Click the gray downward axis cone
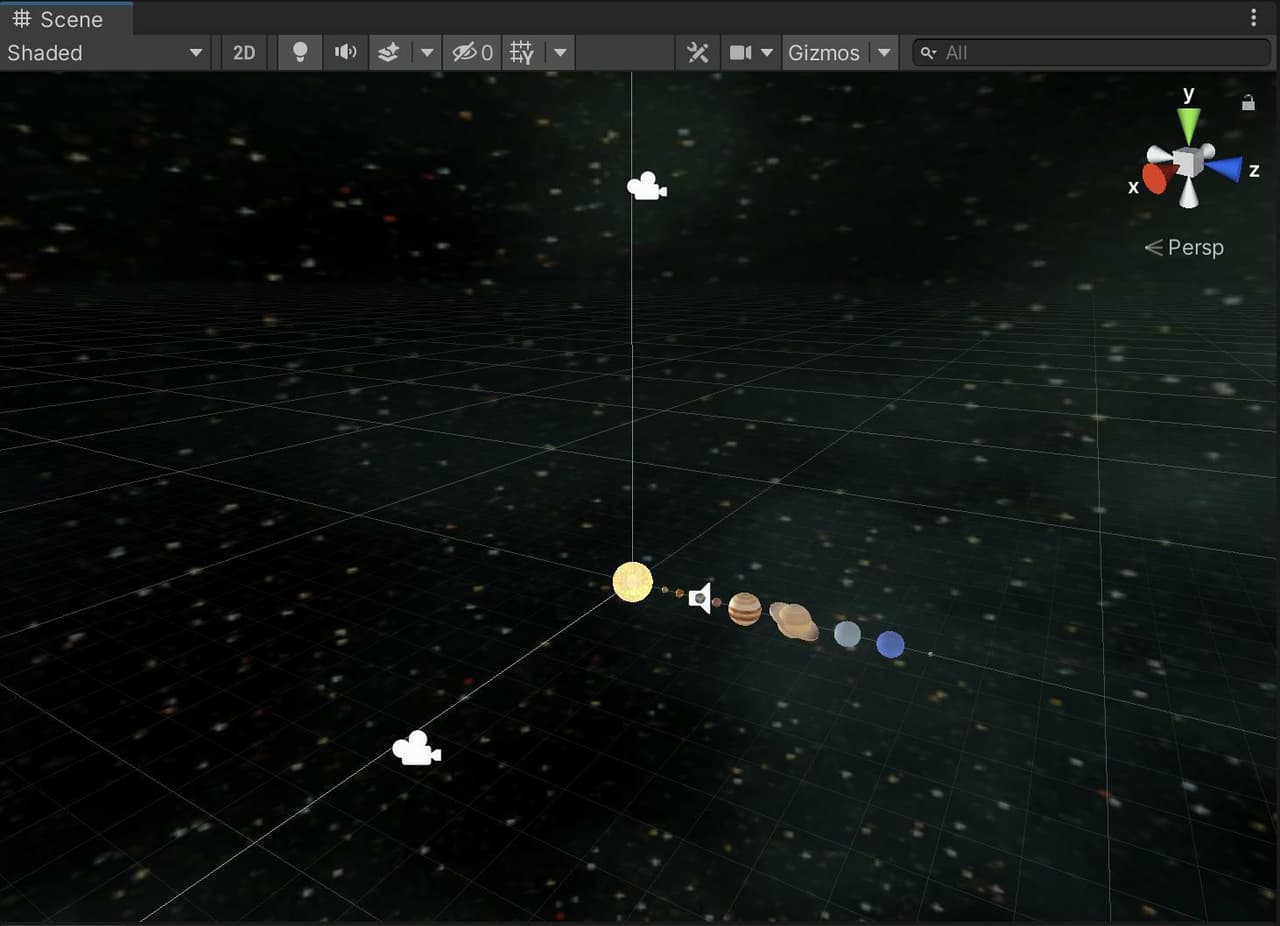The height and width of the screenshot is (926, 1280). [x=1188, y=194]
